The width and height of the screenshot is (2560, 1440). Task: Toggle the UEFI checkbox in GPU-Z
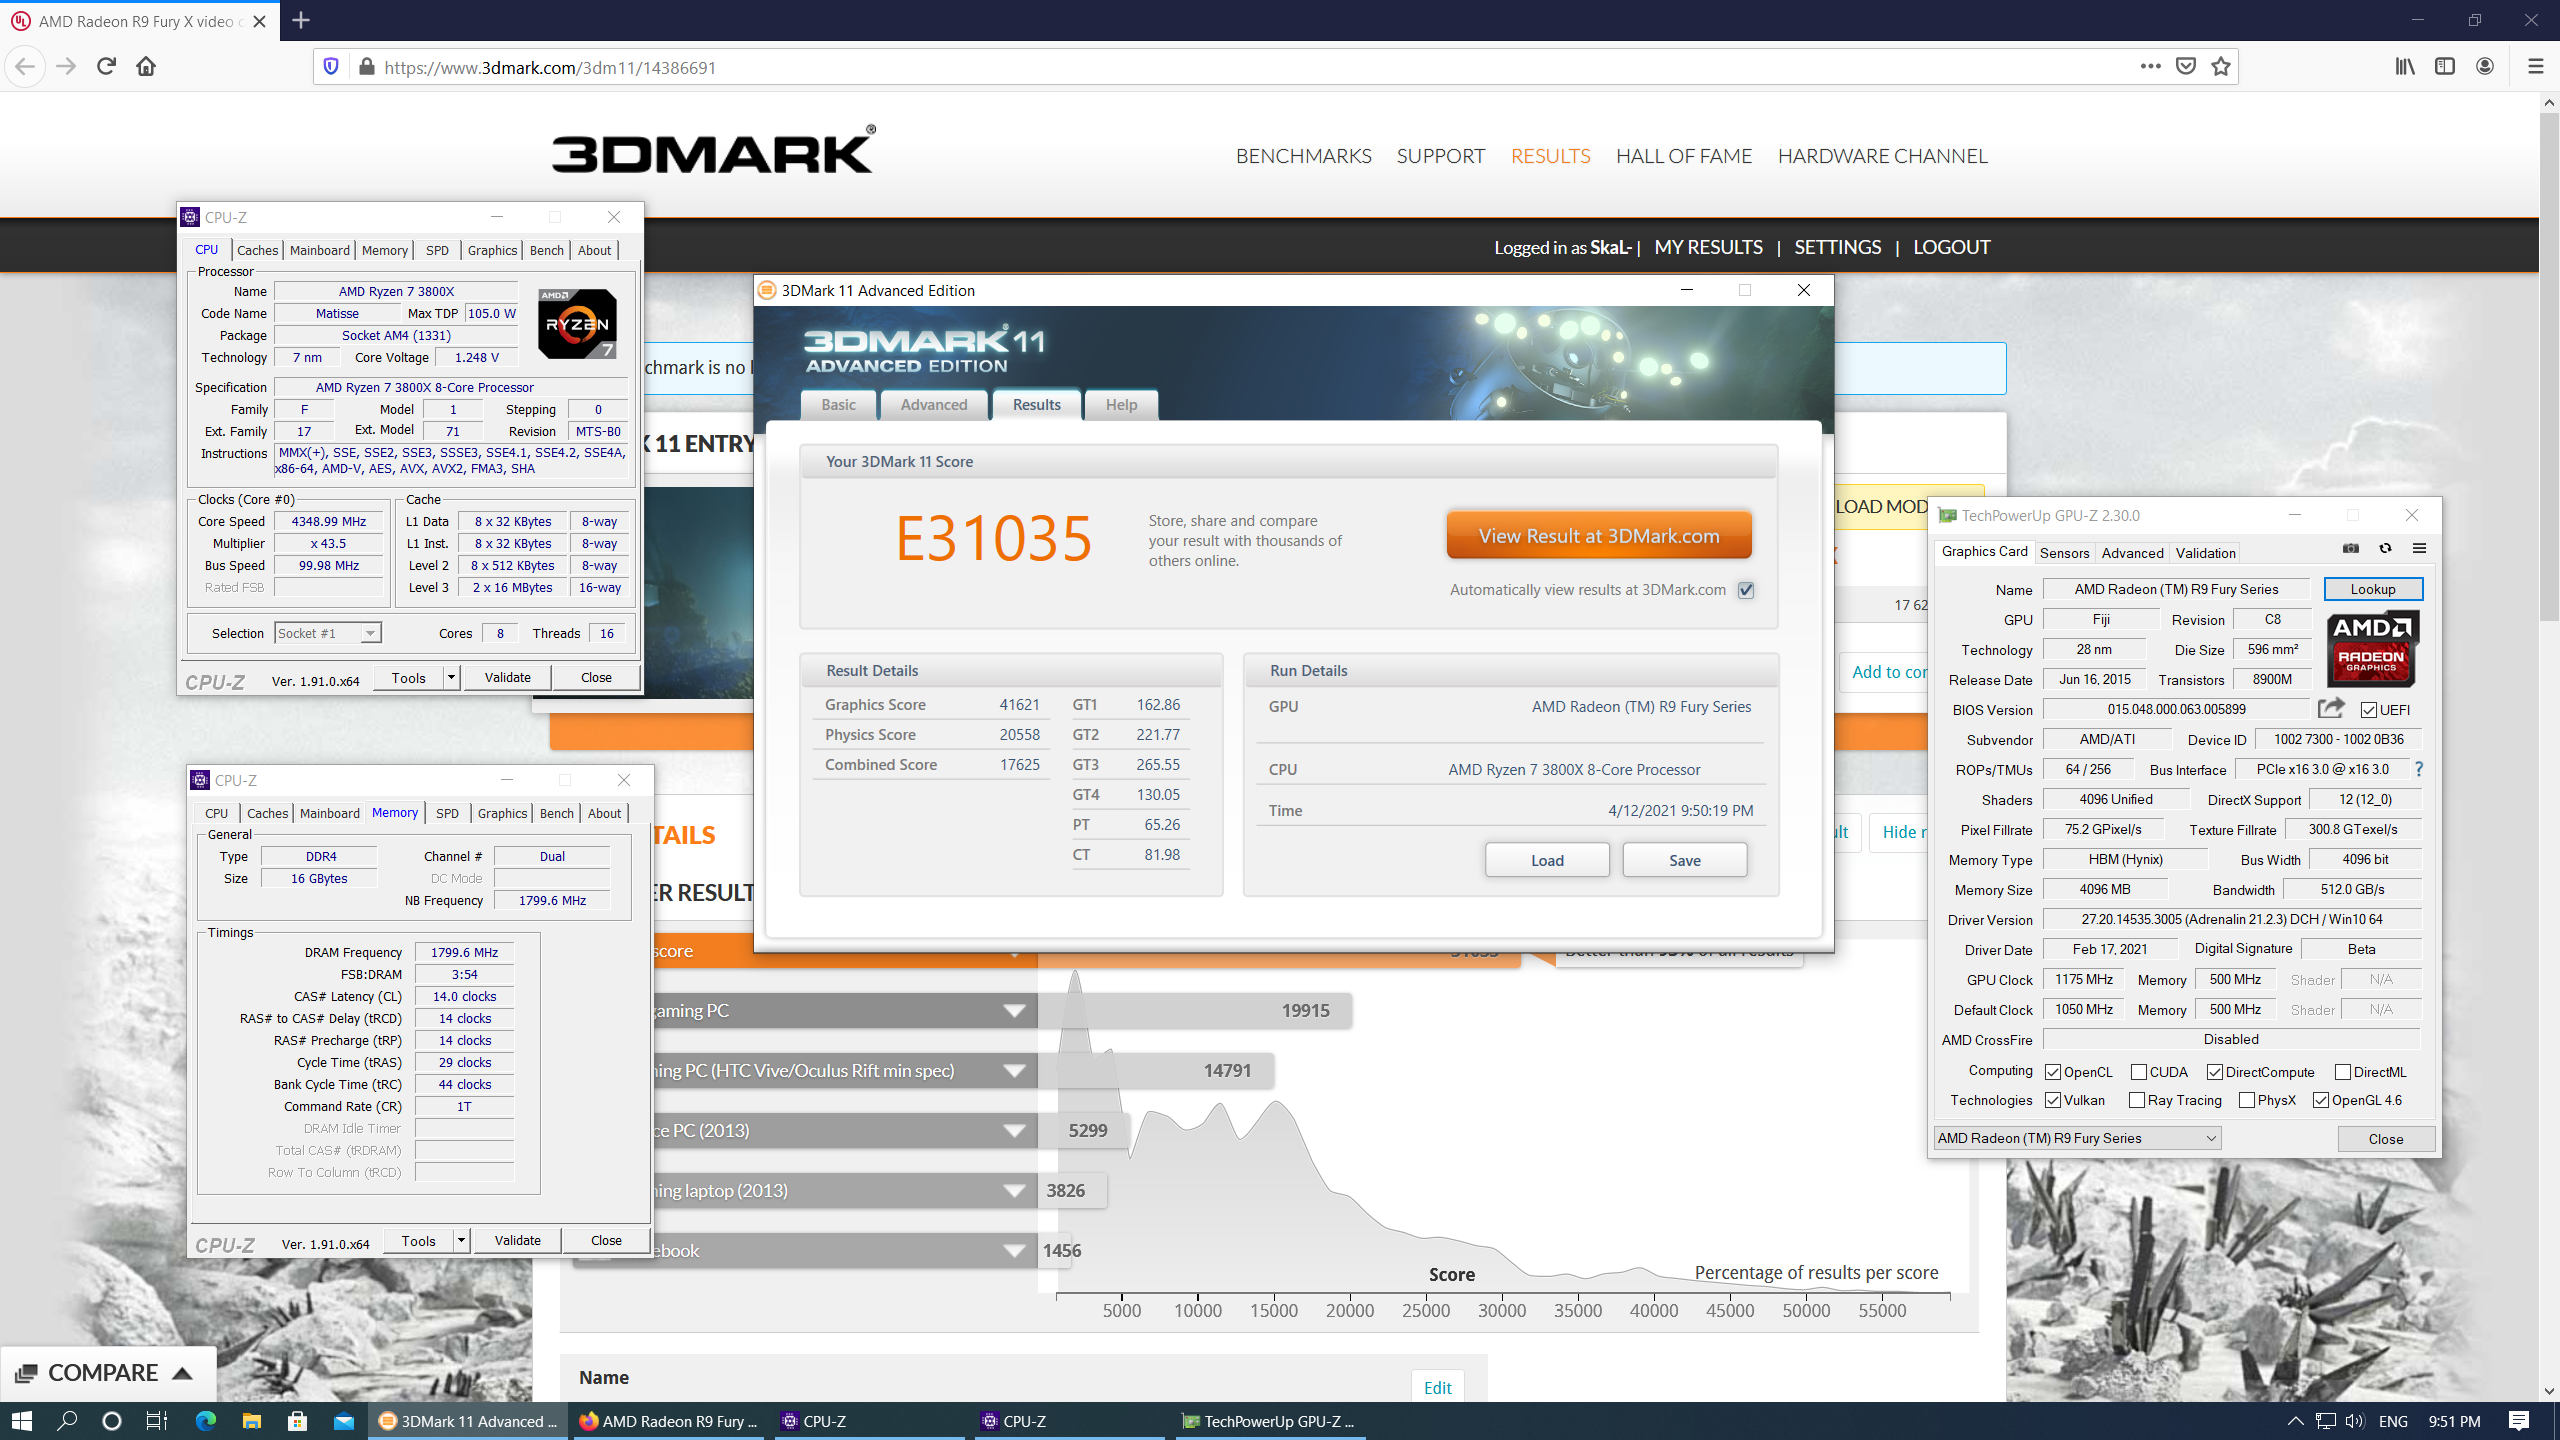[x=2369, y=710]
